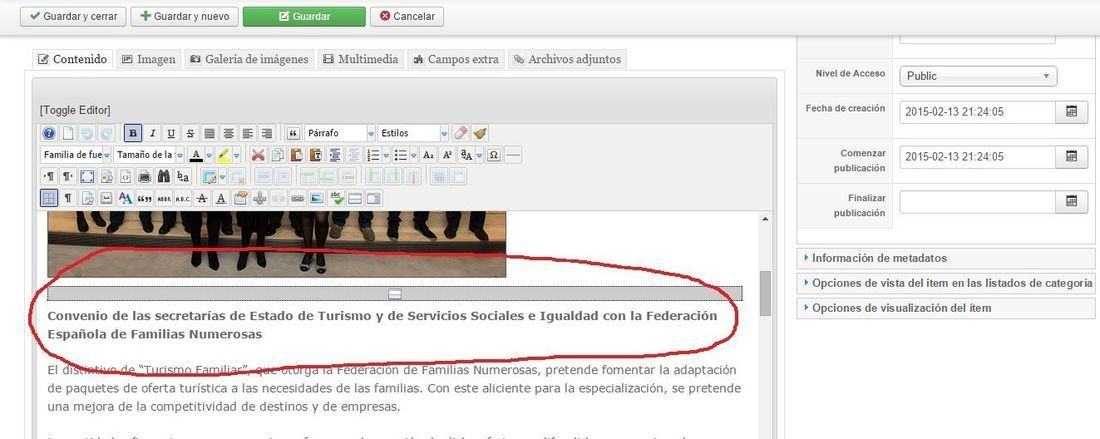Paste as plain text icon

pos(316,156)
